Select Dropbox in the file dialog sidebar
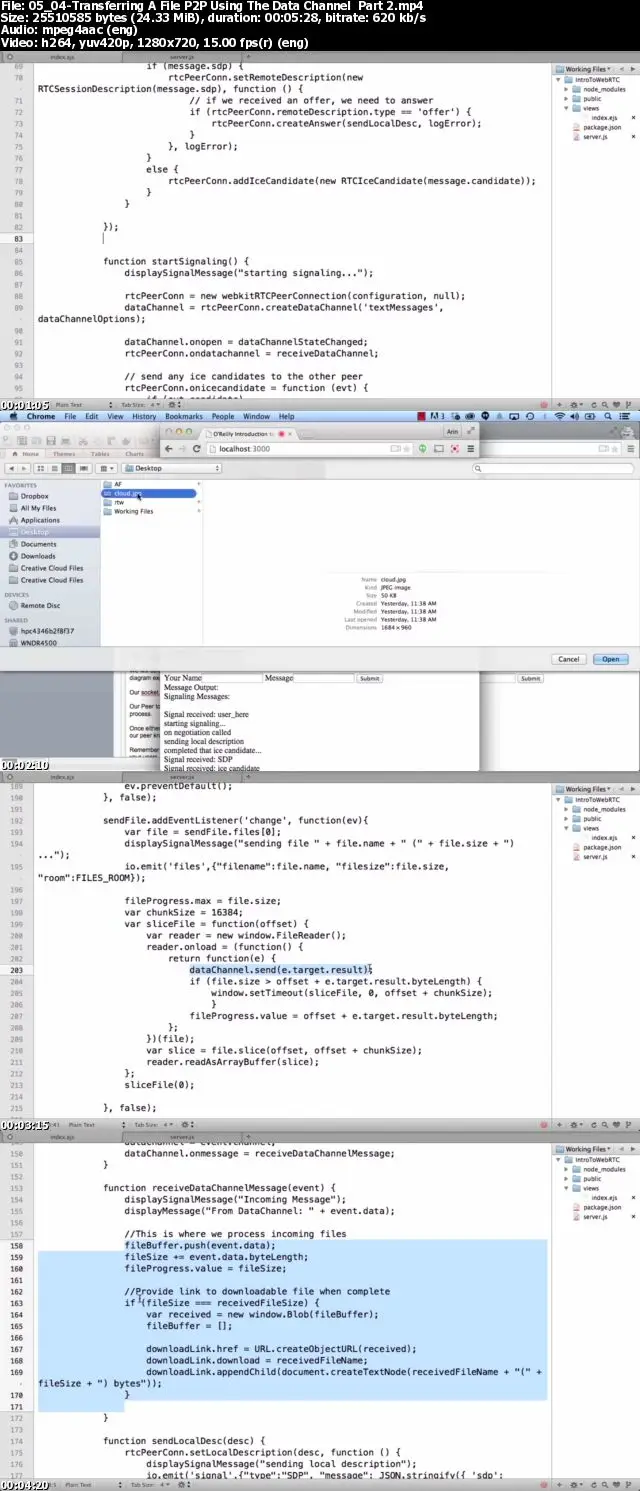 (x=34, y=496)
